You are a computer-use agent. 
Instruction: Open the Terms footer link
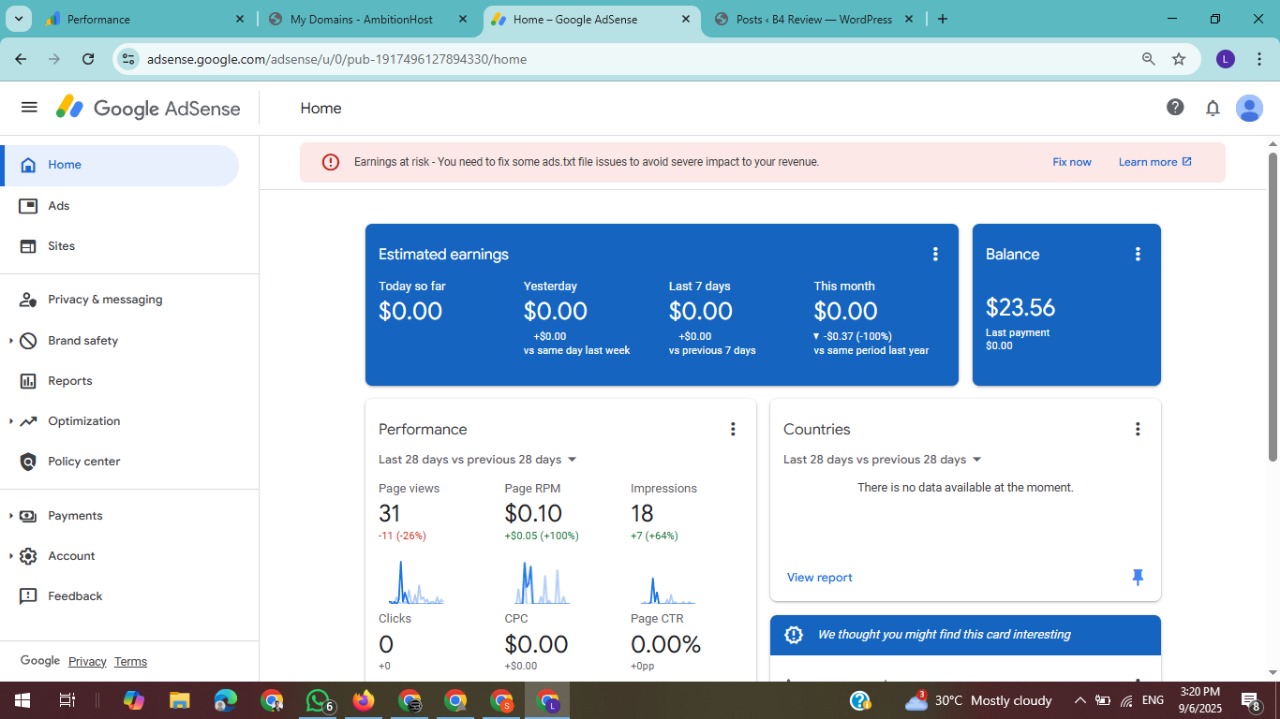130,661
